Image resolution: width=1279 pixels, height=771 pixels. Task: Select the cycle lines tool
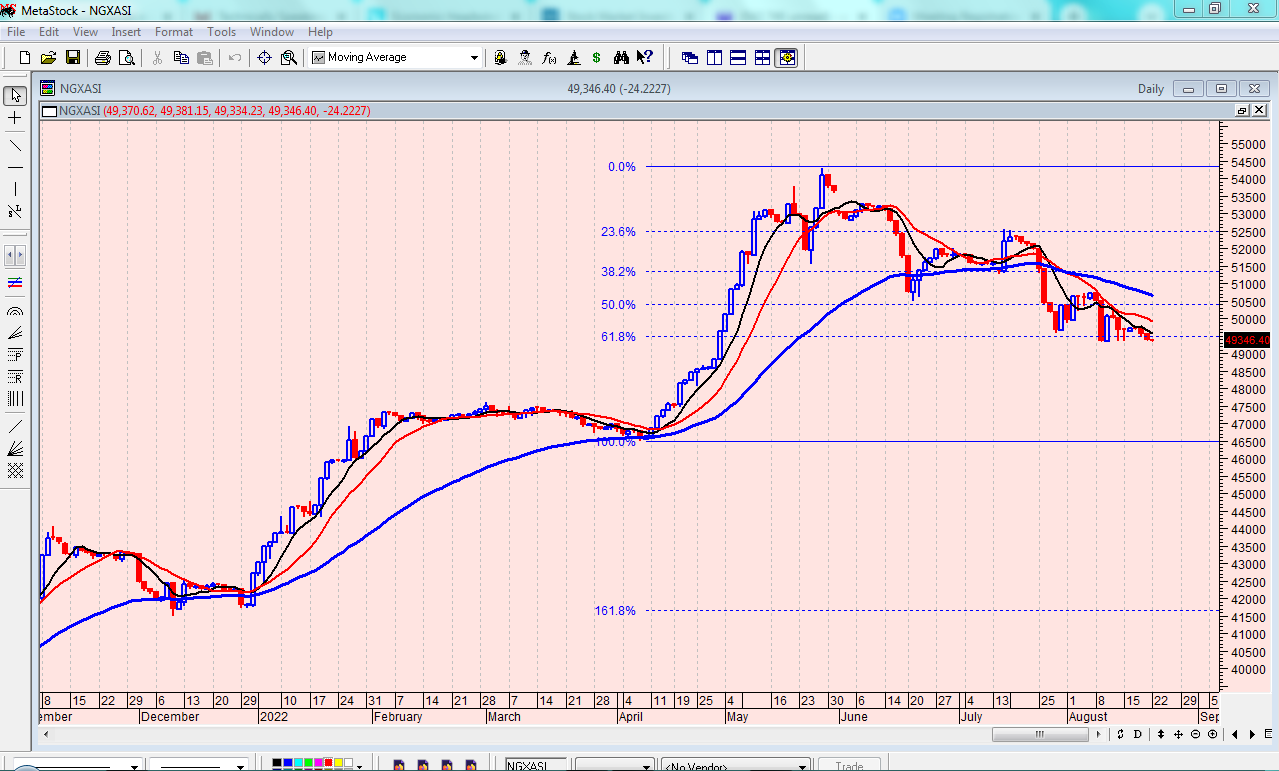pos(15,398)
